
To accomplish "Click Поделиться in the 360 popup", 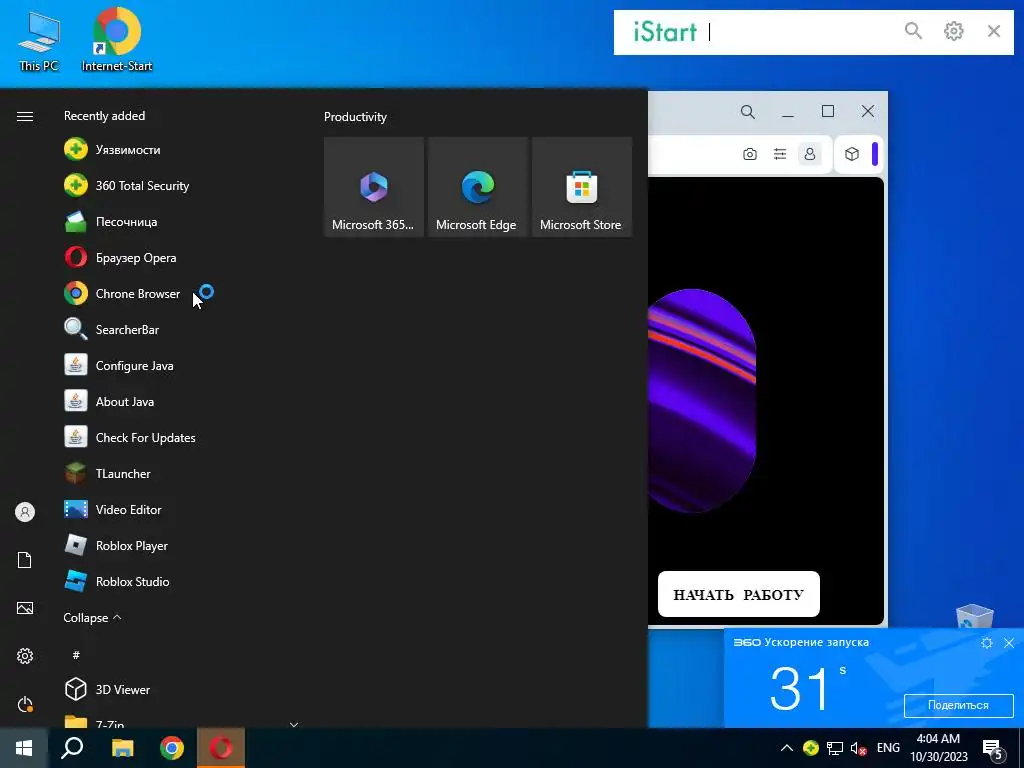I will [x=958, y=705].
